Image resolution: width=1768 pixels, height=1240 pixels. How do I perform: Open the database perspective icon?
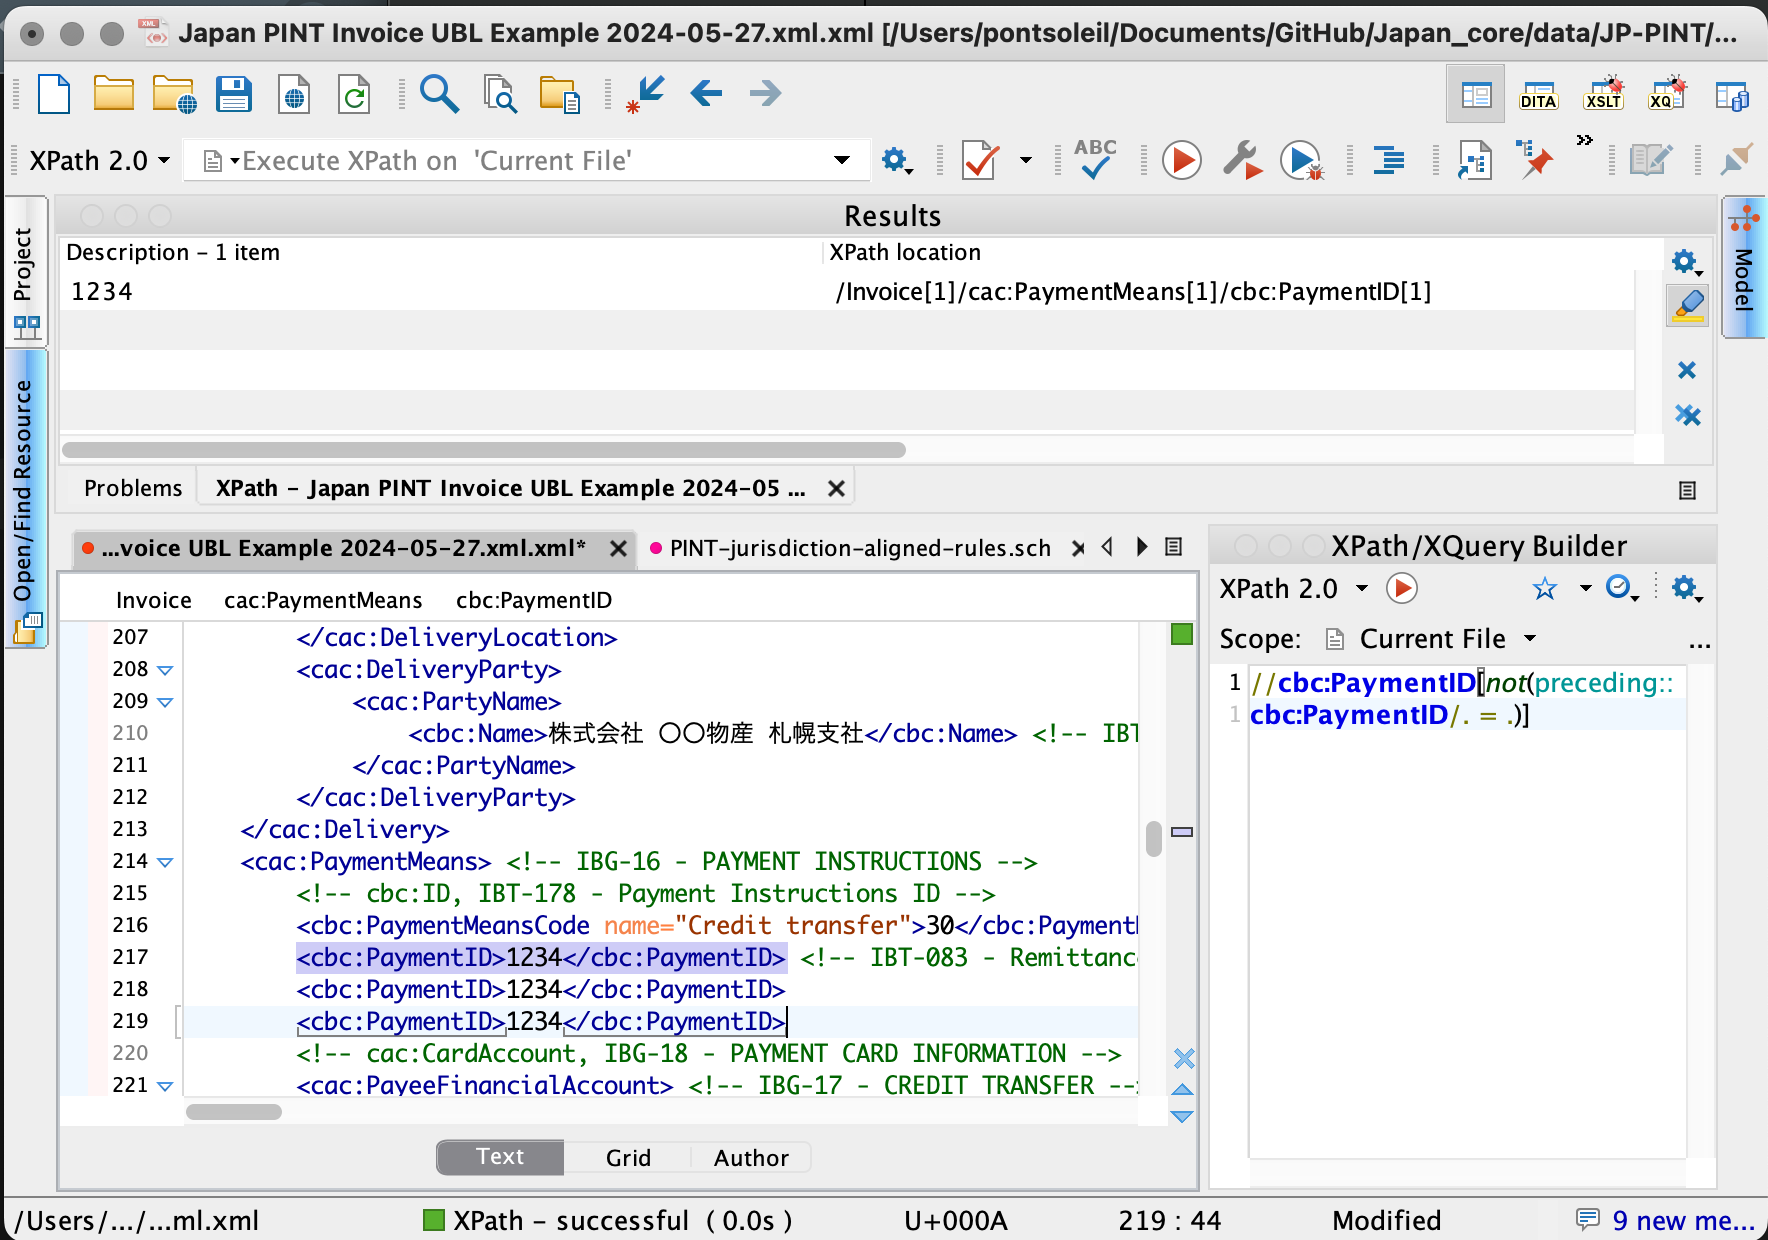pos(1732,95)
